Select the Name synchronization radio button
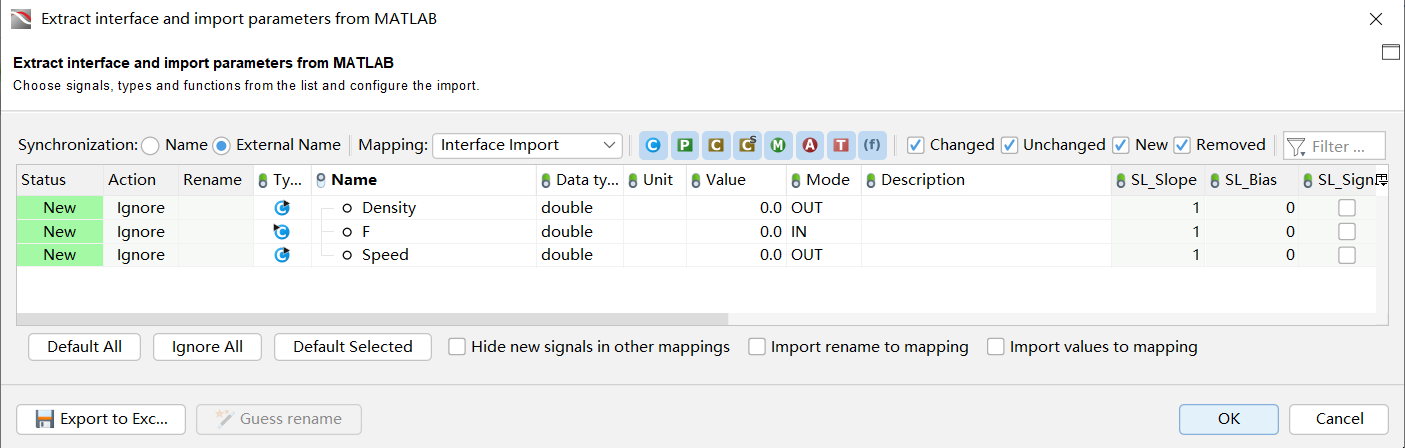1405x448 pixels. coord(151,145)
